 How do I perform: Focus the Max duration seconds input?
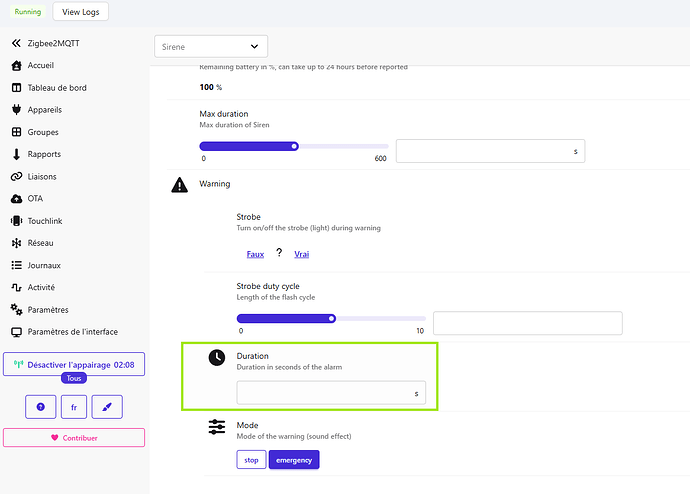(490, 151)
